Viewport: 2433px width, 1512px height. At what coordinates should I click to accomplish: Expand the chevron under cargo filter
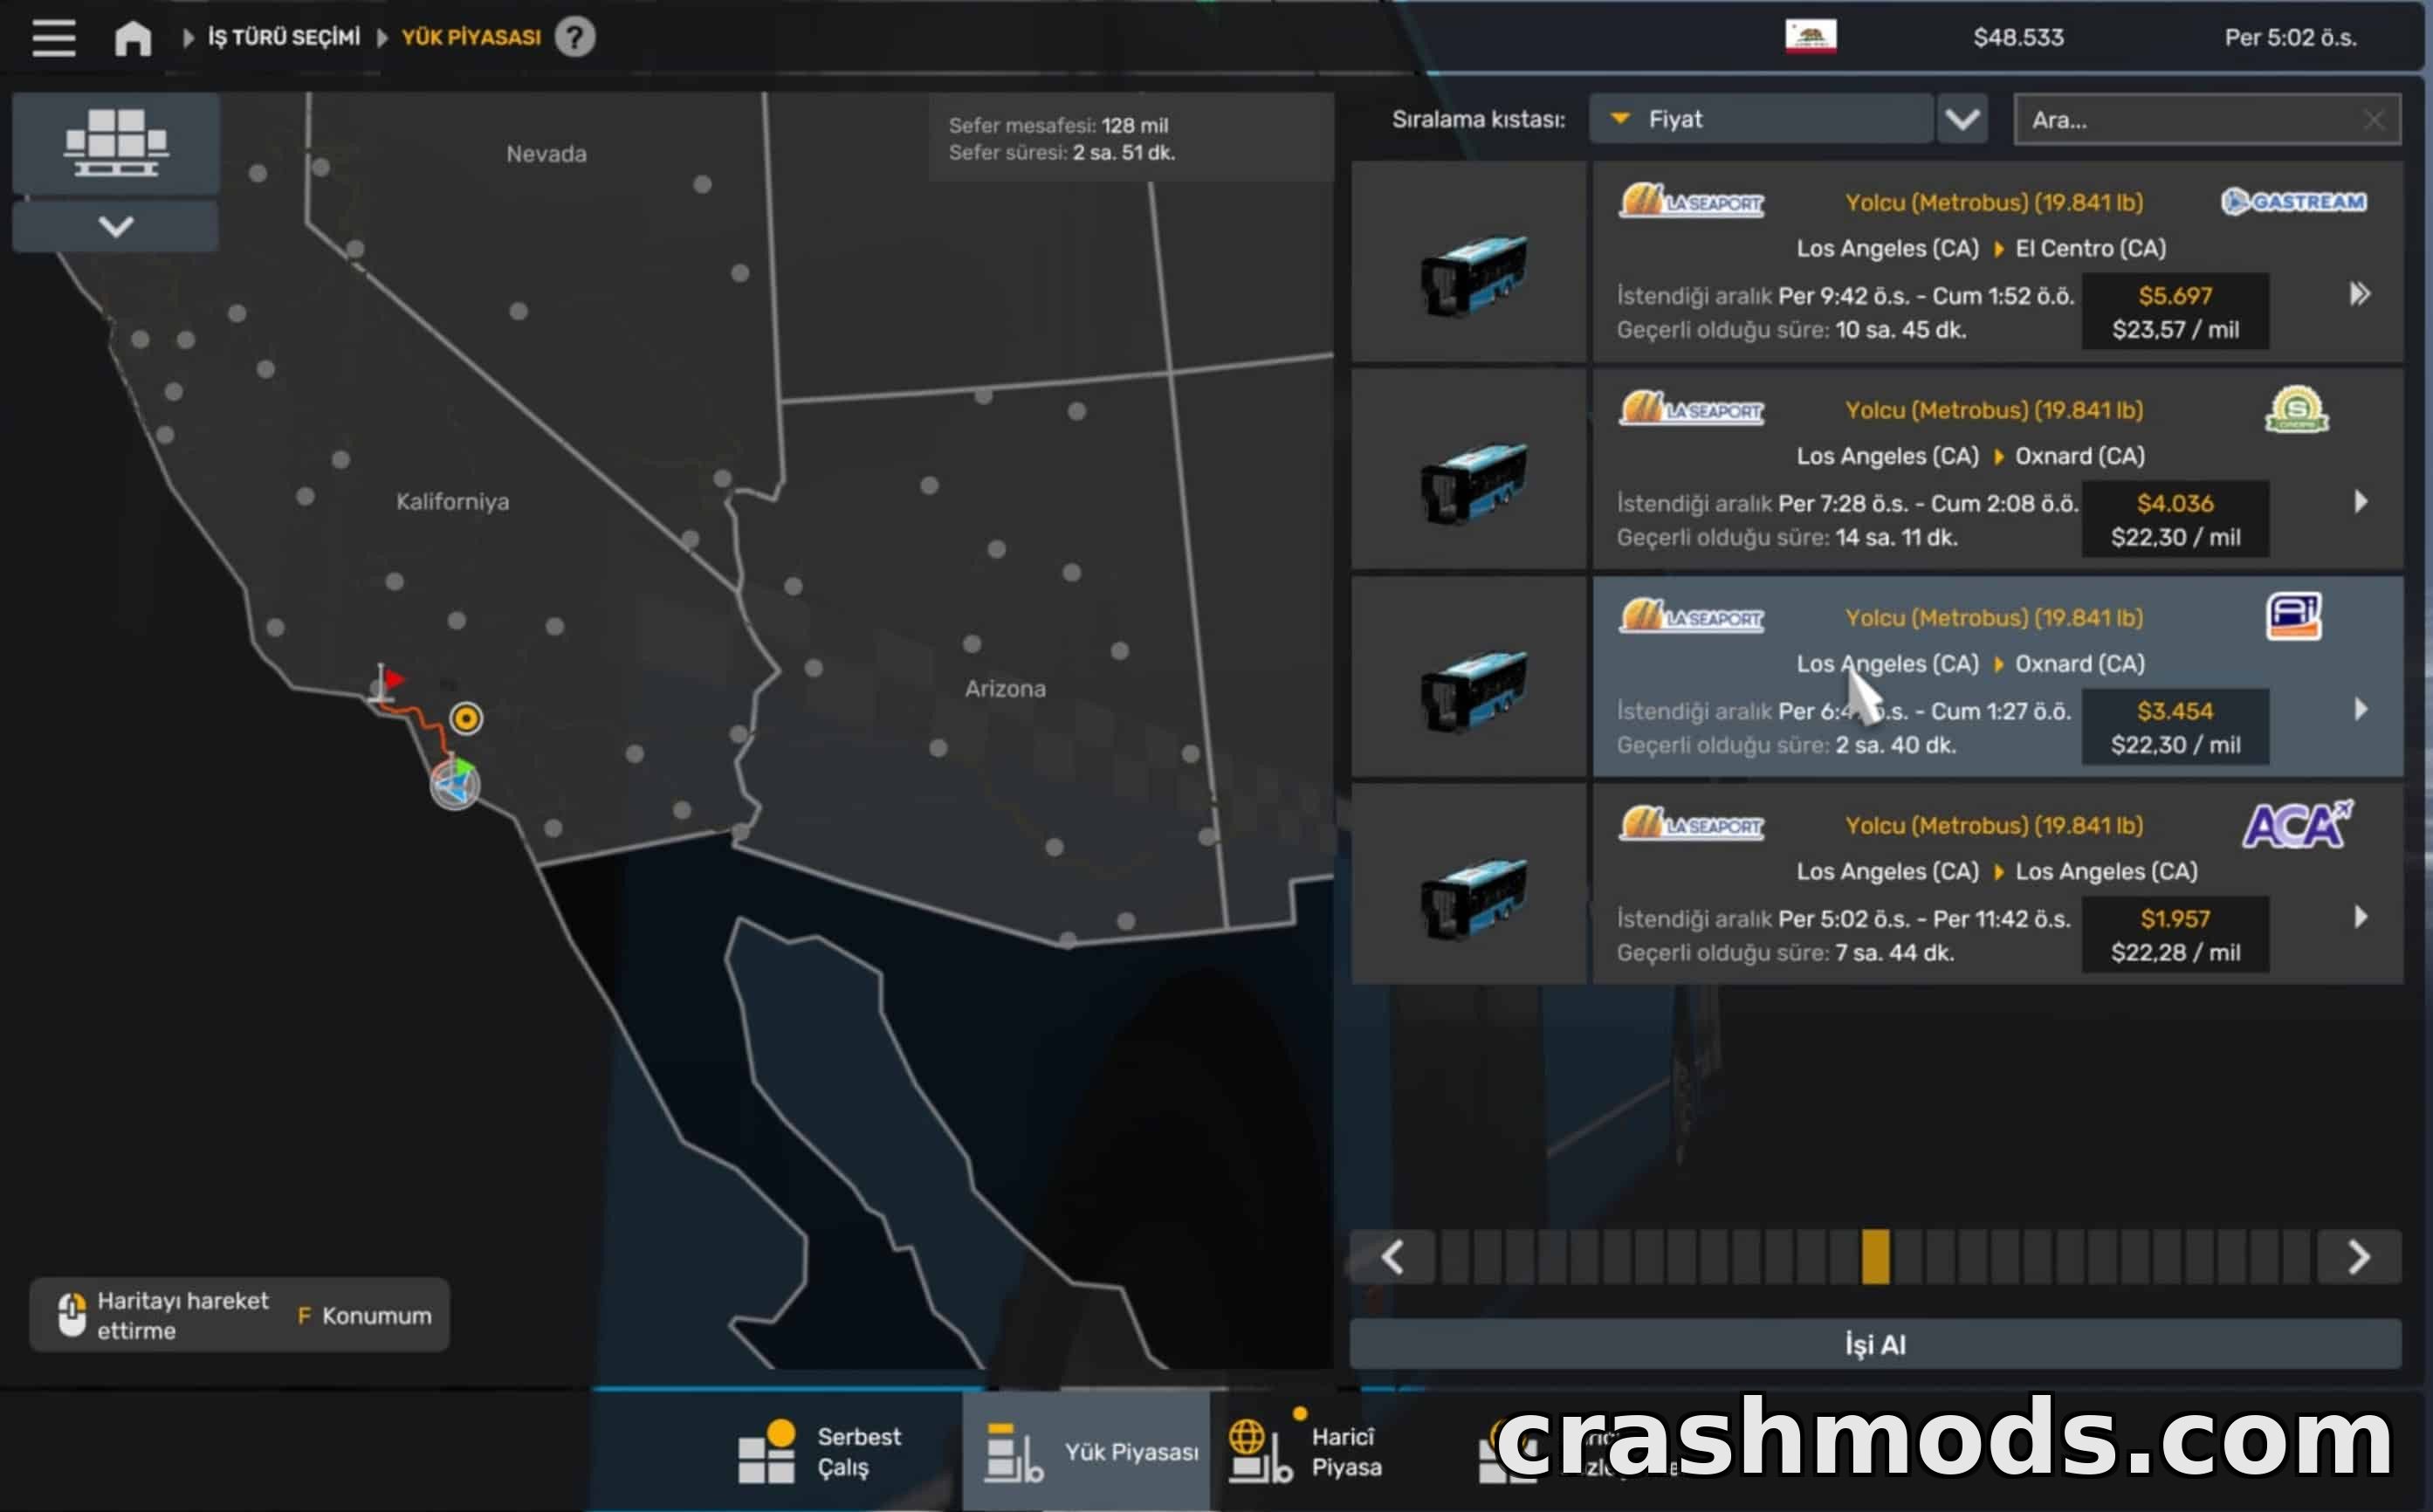(116, 226)
